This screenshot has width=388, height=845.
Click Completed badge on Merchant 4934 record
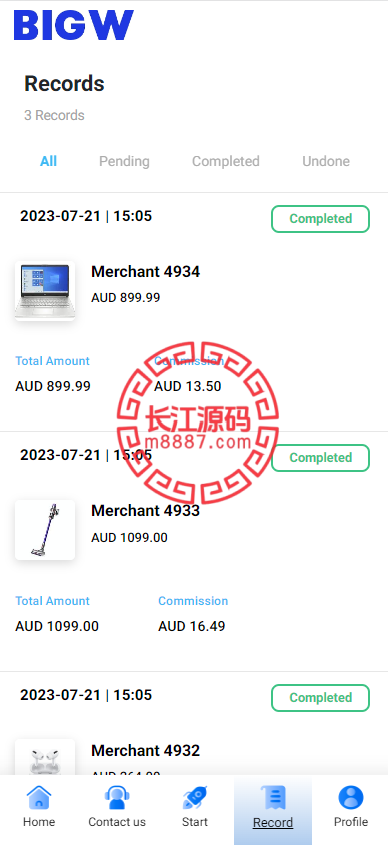320,219
